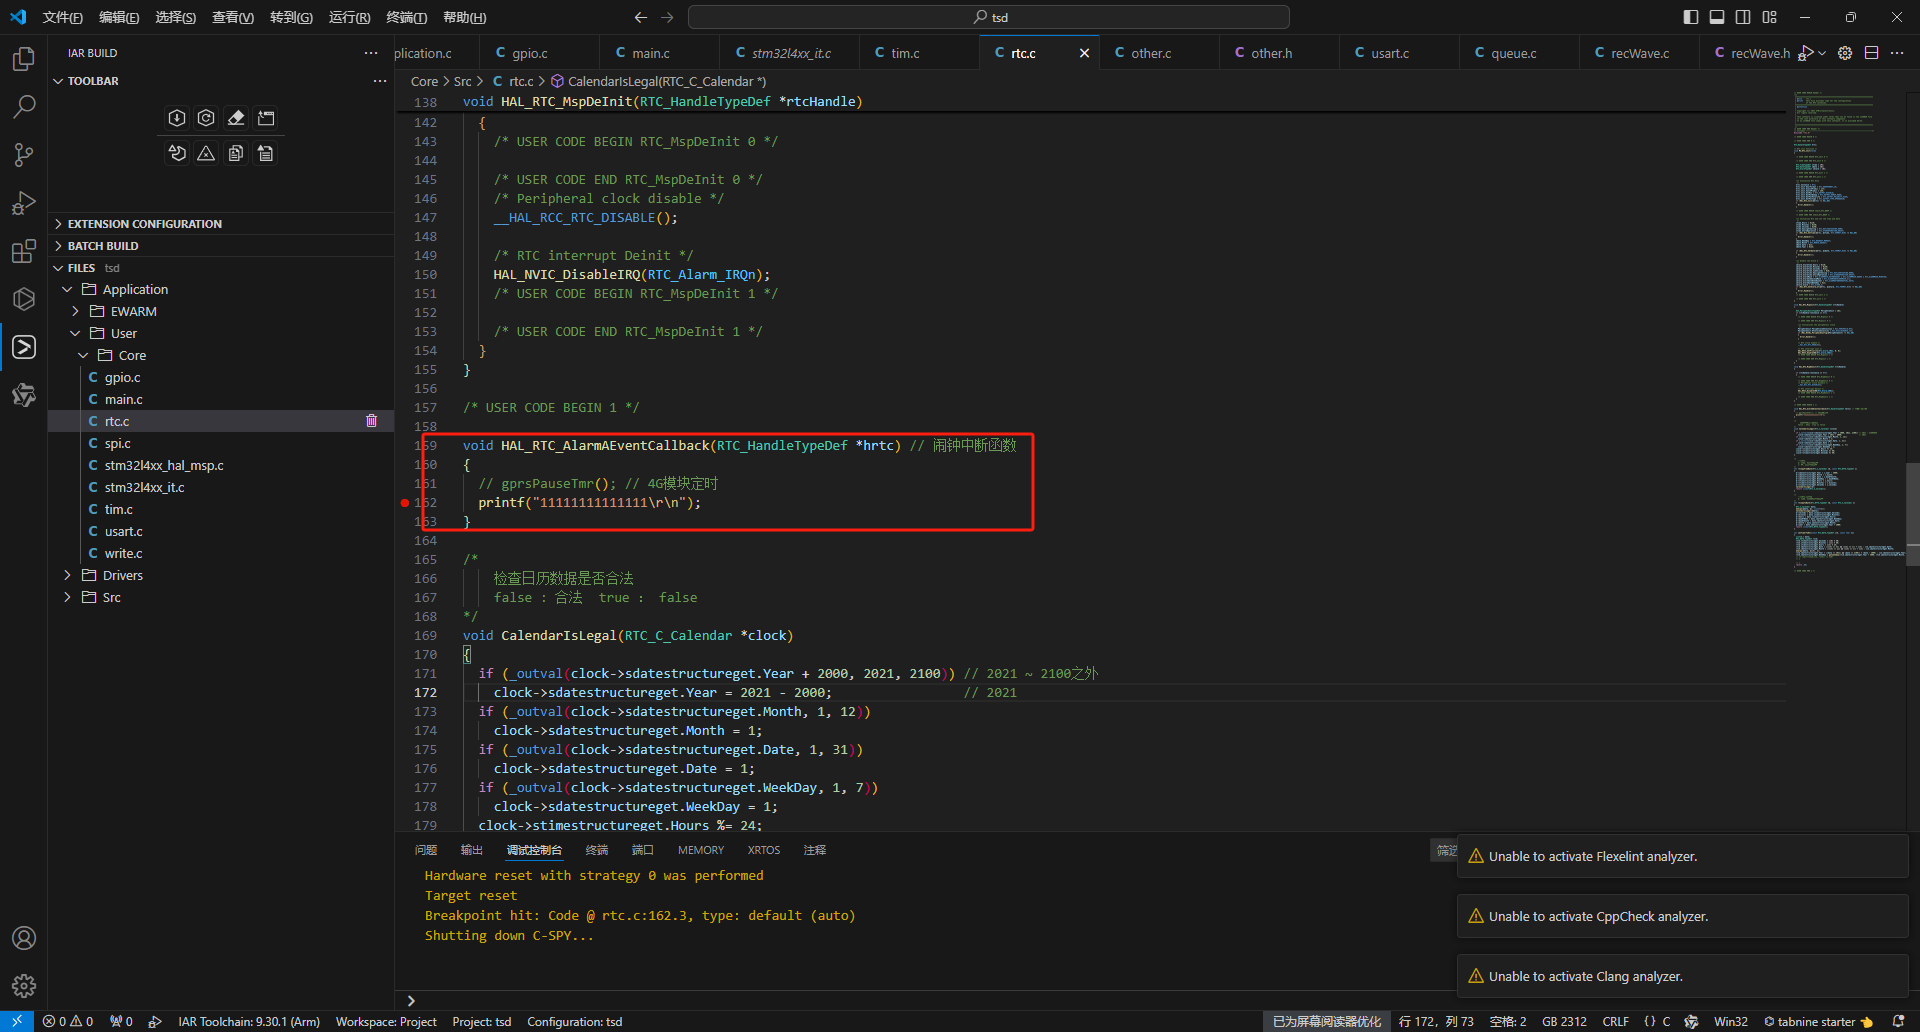Open write.c in file tree
1920x1032 pixels.
click(x=123, y=553)
